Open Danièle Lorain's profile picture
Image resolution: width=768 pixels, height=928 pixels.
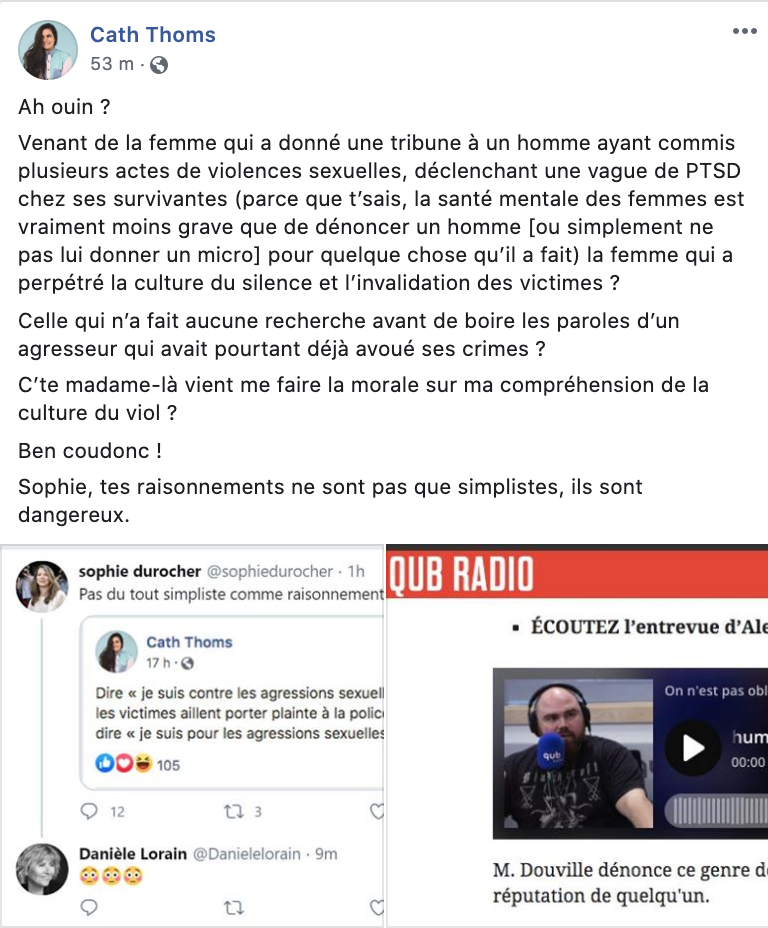click(x=41, y=869)
